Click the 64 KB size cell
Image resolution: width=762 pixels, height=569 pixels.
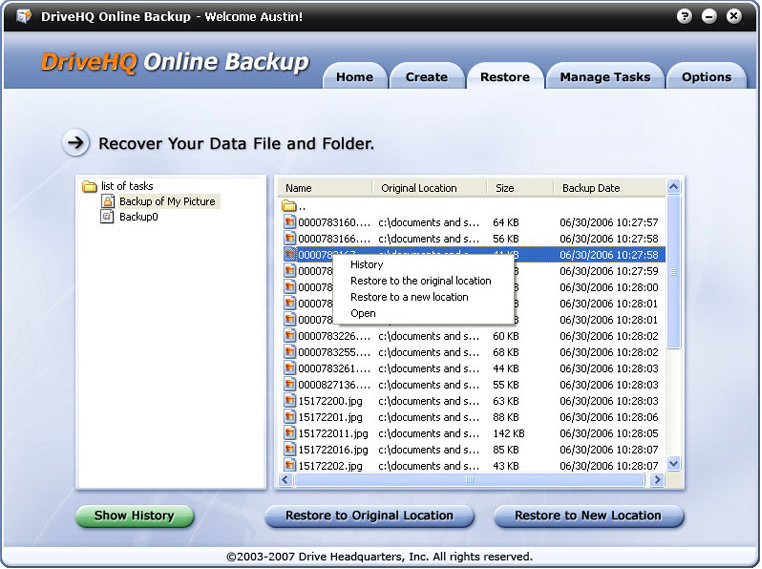coord(506,223)
